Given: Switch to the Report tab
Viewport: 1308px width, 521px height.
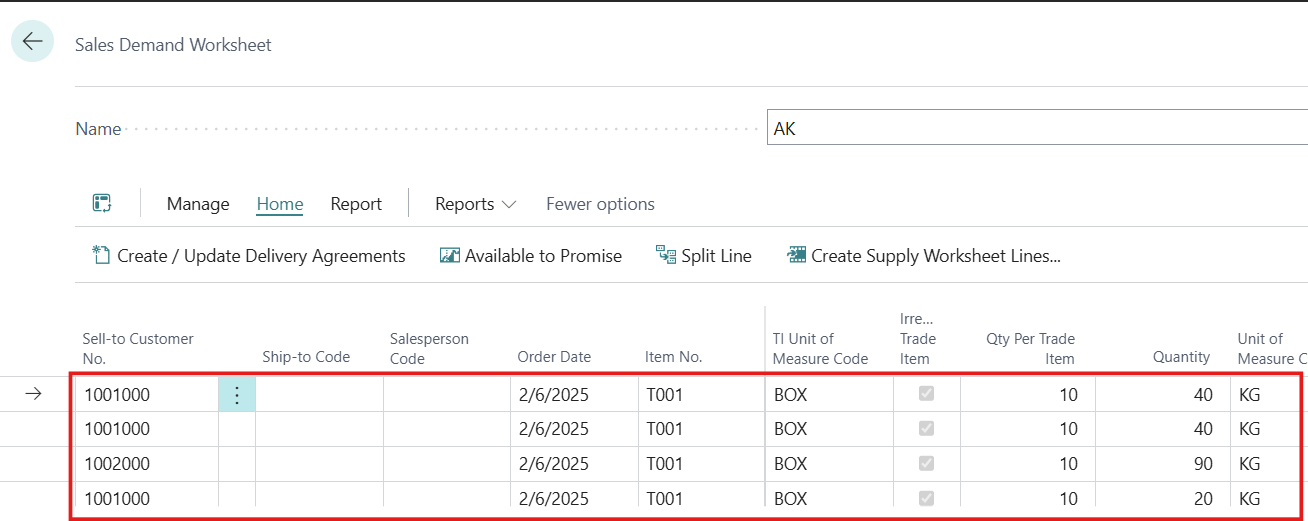Looking at the screenshot, I should [x=356, y=204].
